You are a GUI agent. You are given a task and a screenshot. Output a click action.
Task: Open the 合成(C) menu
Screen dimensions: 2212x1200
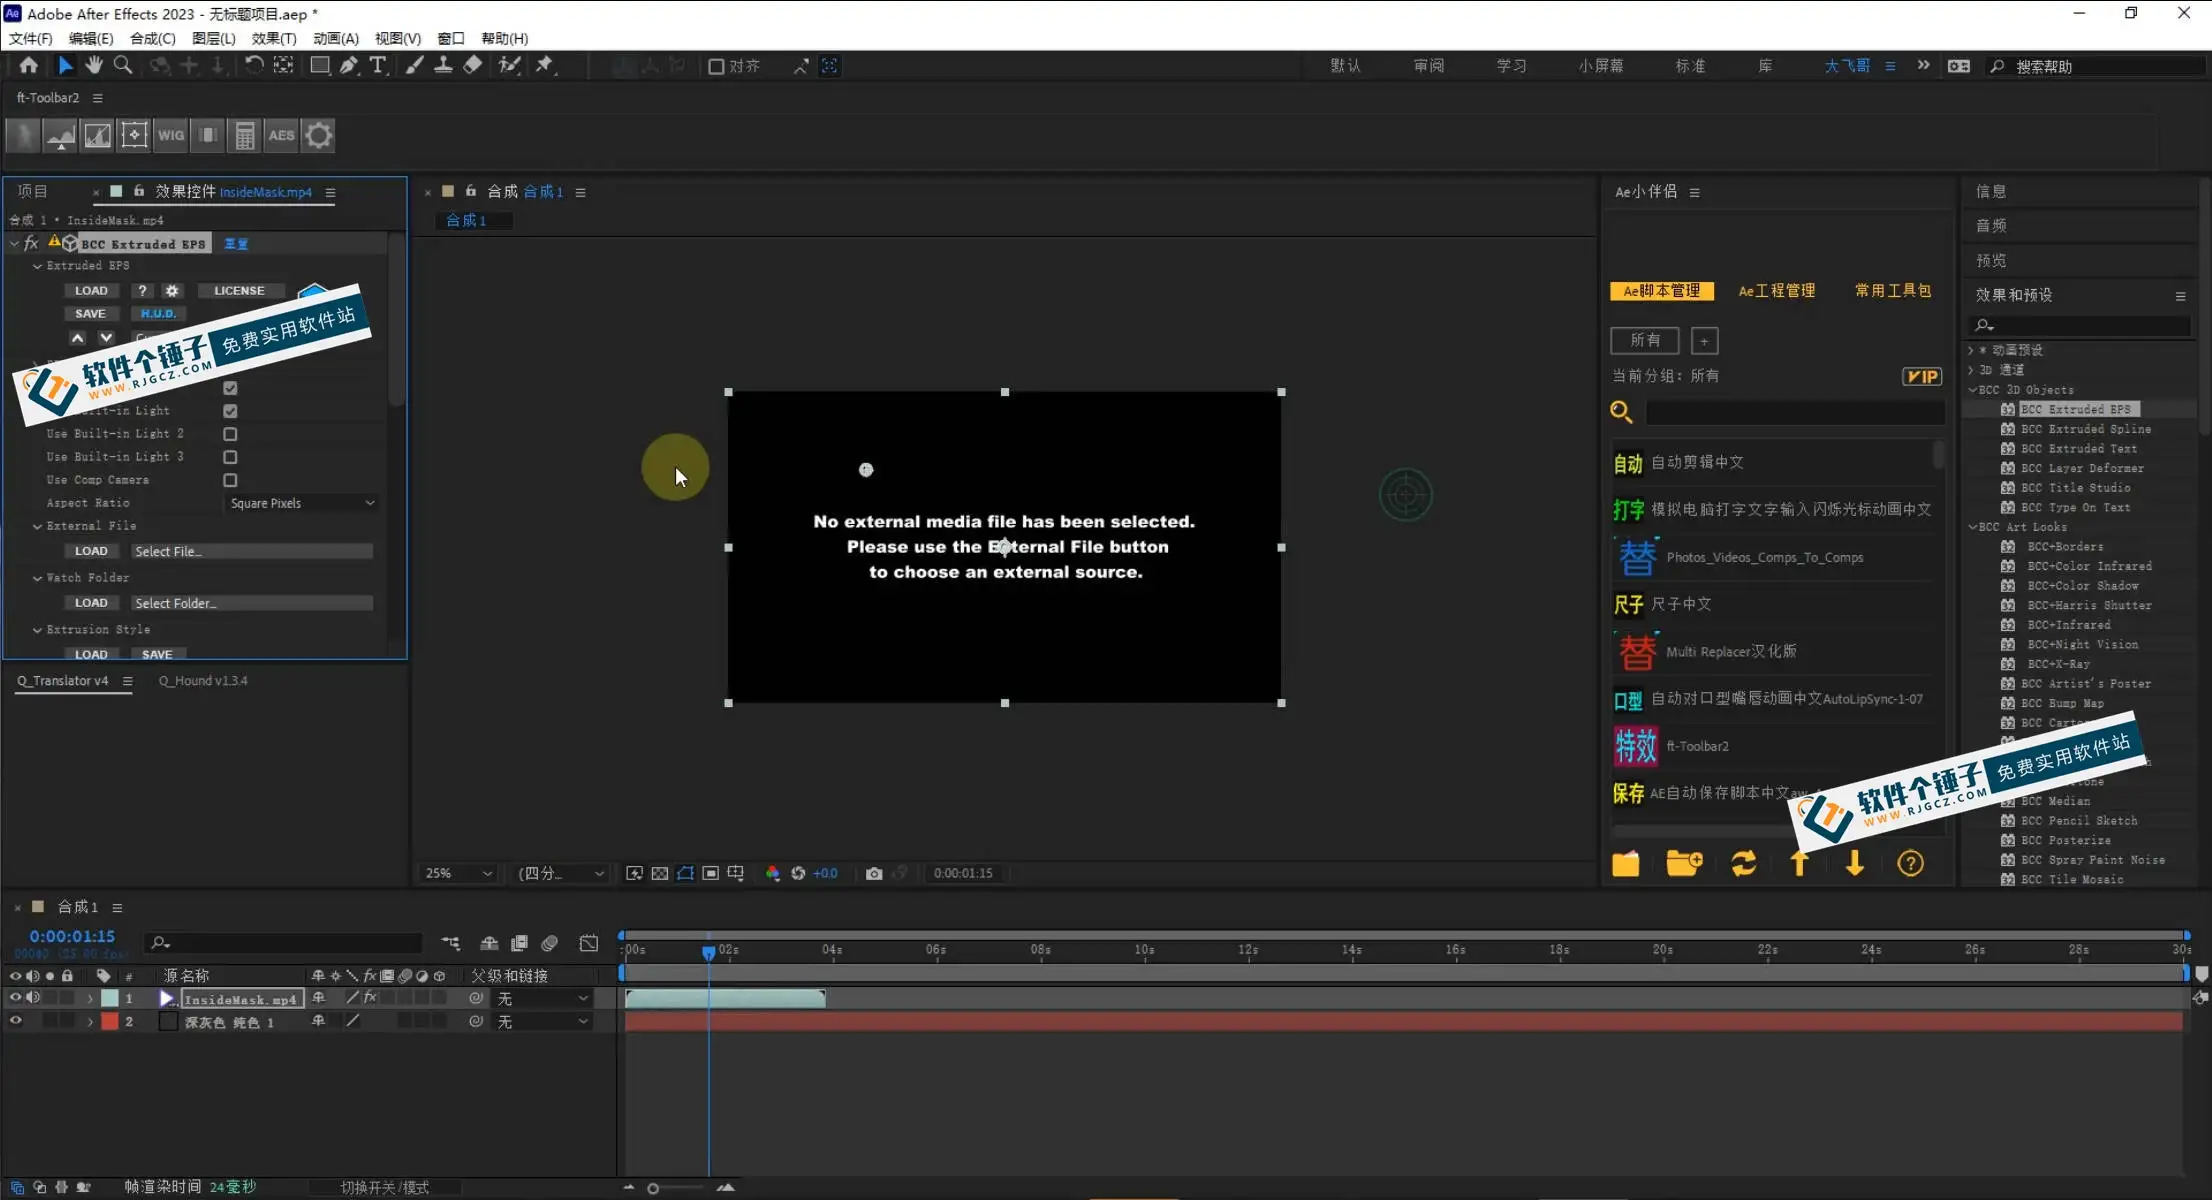152,38
